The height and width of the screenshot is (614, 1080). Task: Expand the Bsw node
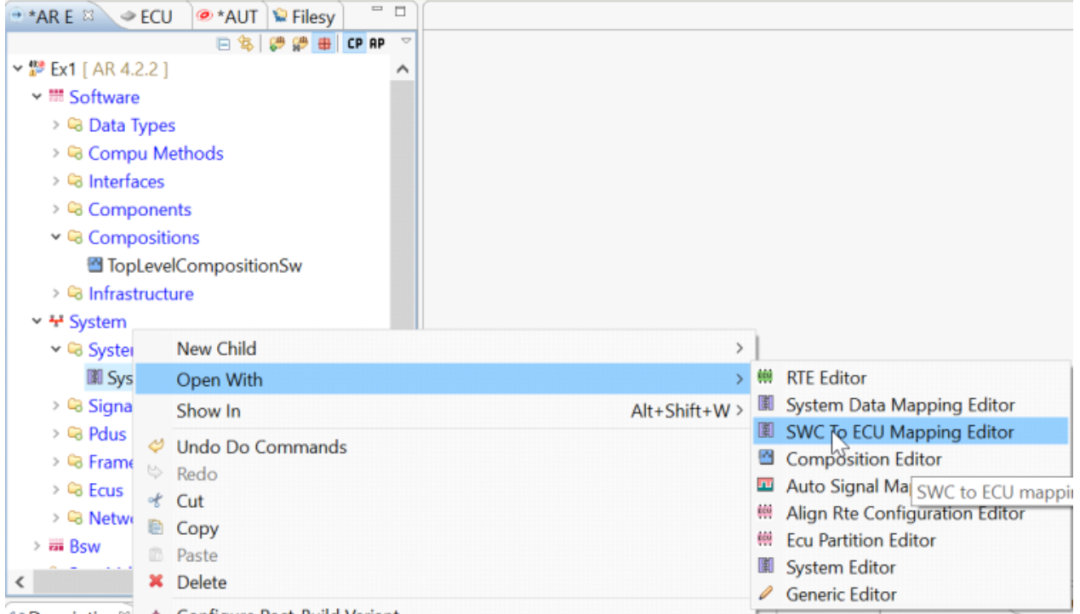tap(37, 546)
